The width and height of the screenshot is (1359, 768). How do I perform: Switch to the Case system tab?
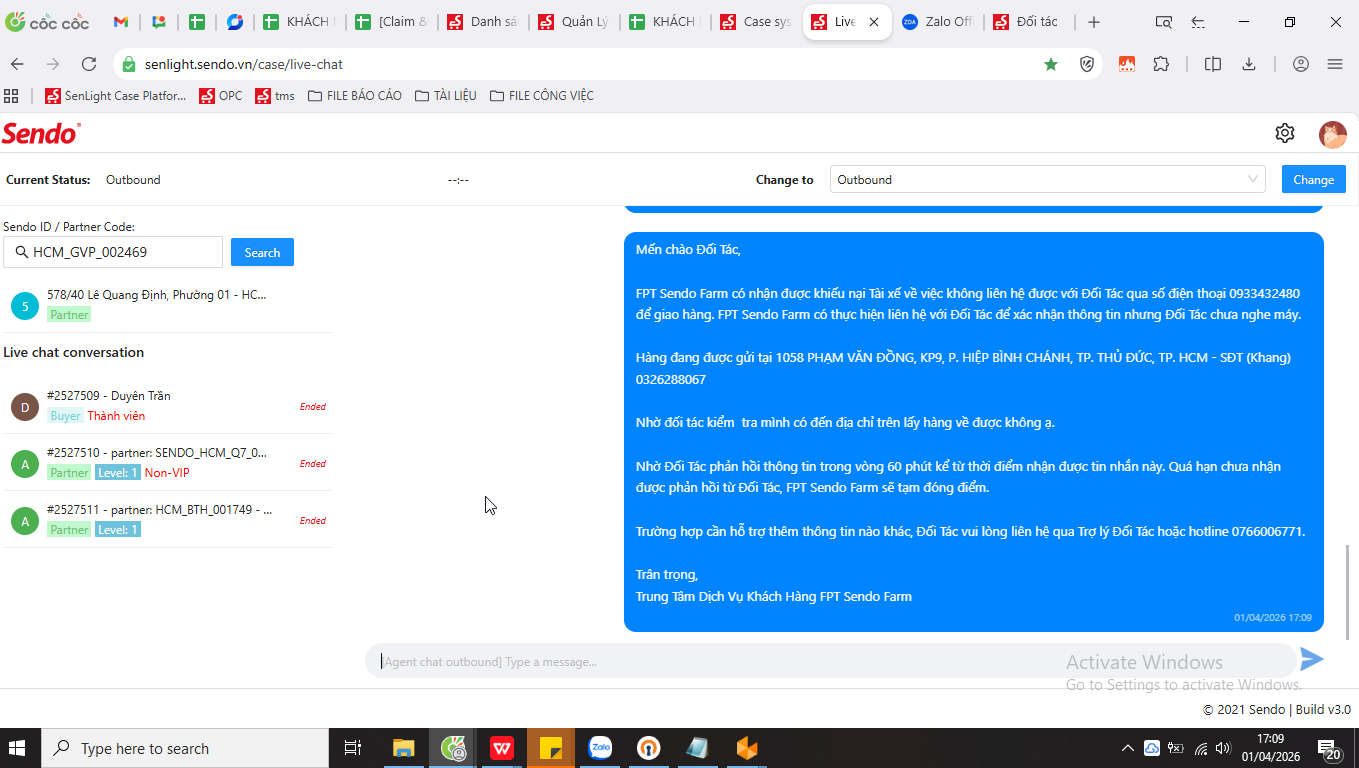point(755,22)
